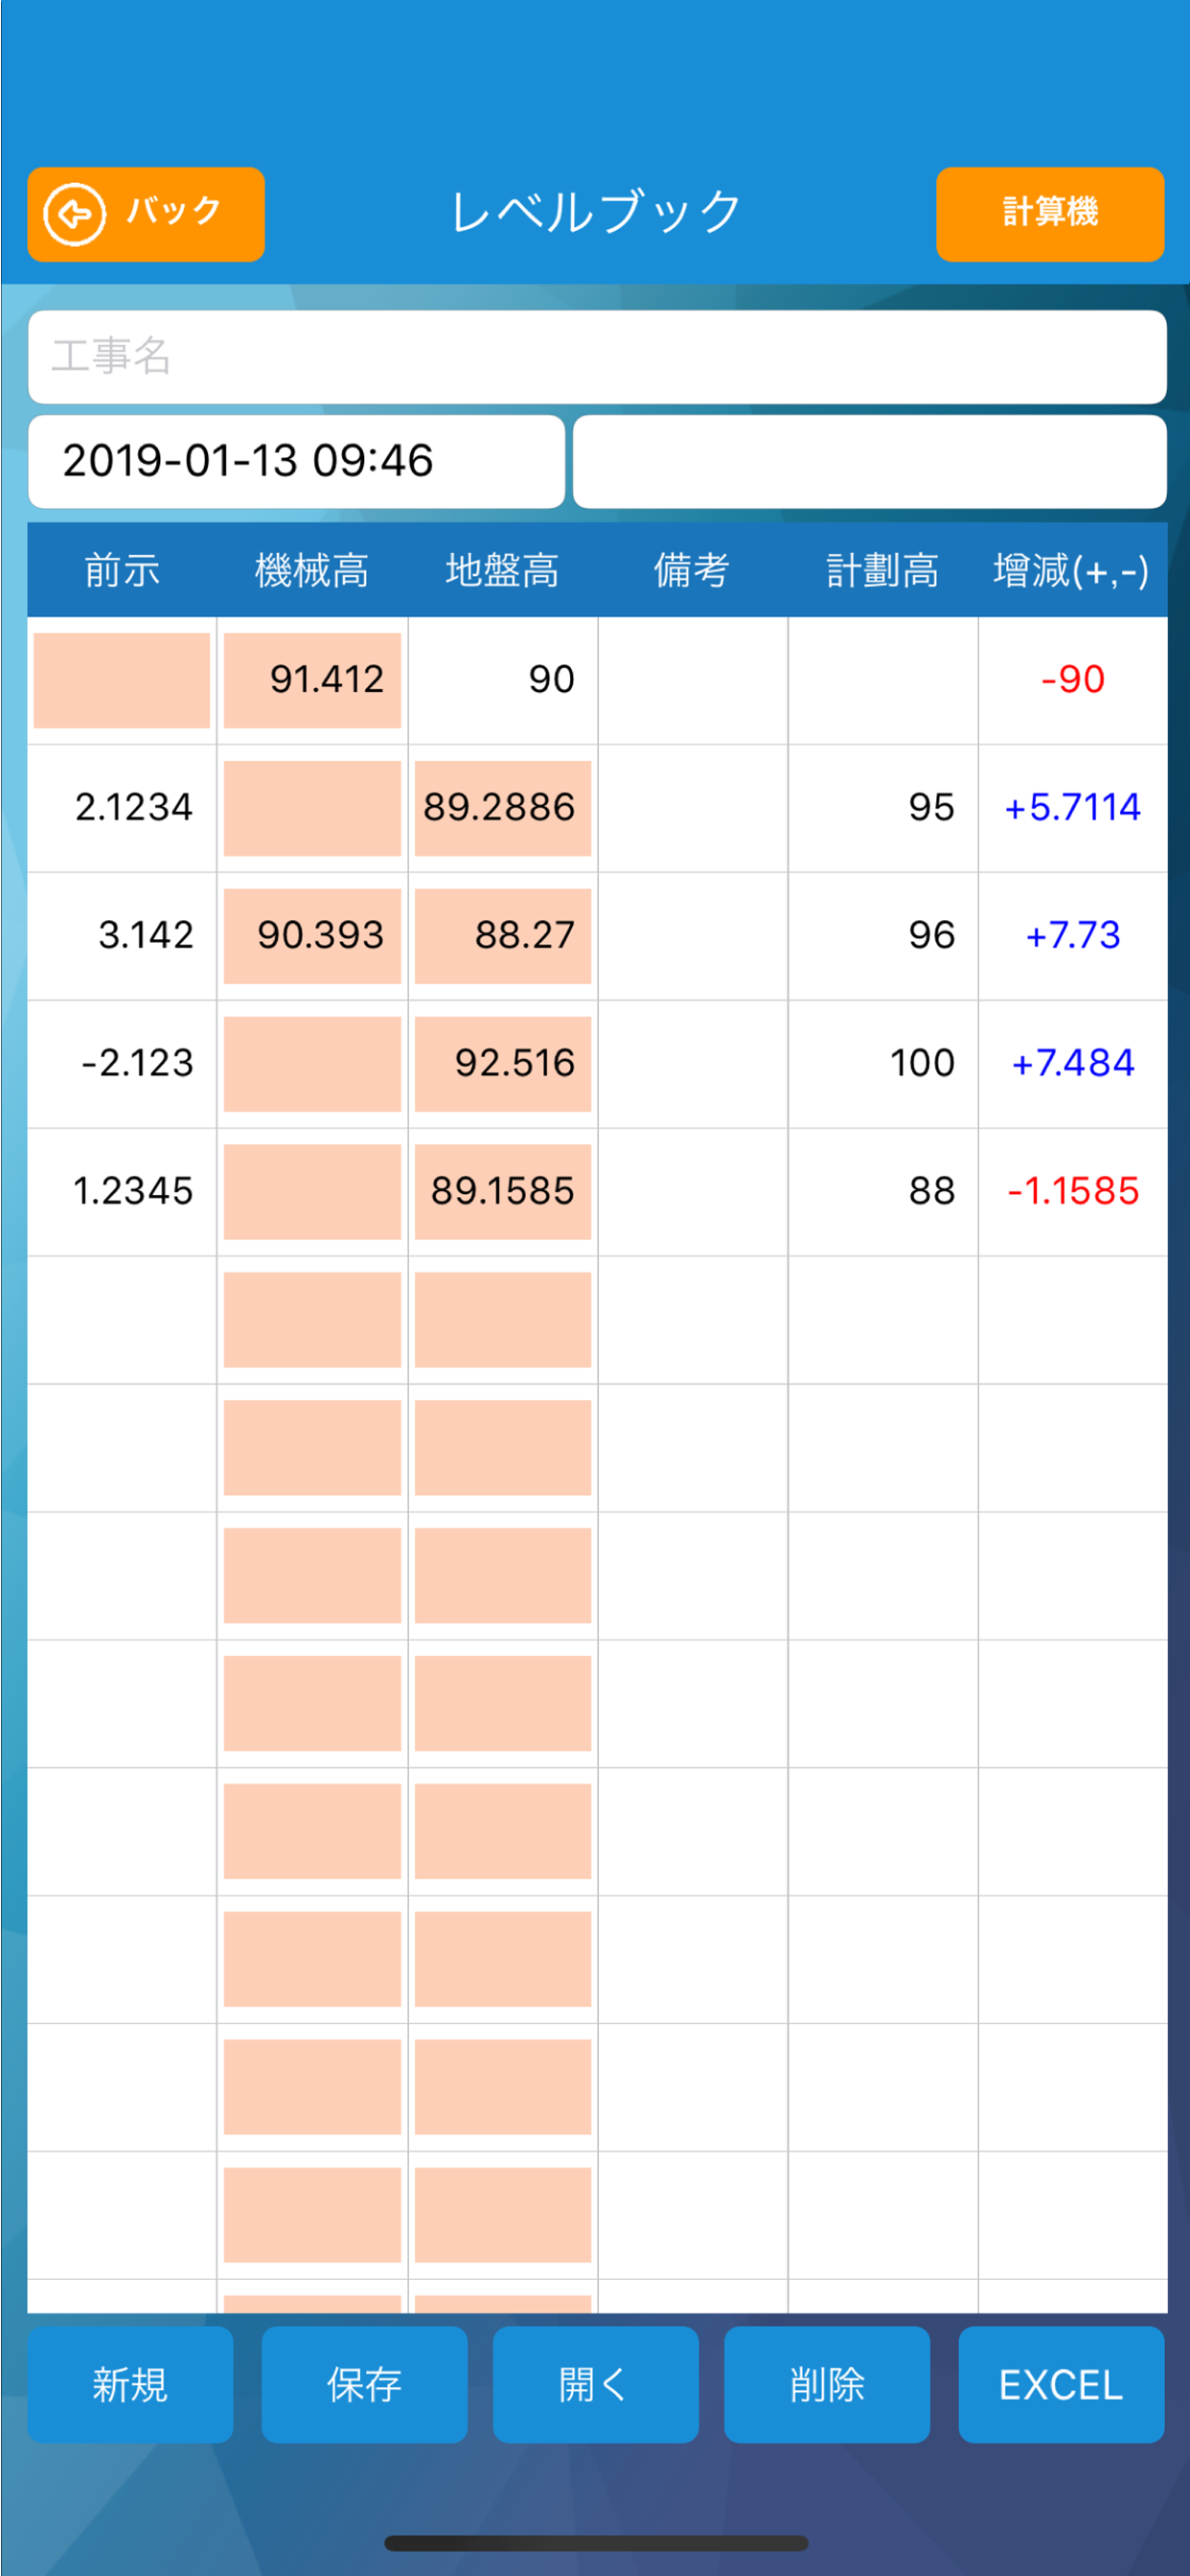Select the -2.123 foresight cell
Image resolution: width=1190 pixels, height=2576 pixels.
(122, 1064)
